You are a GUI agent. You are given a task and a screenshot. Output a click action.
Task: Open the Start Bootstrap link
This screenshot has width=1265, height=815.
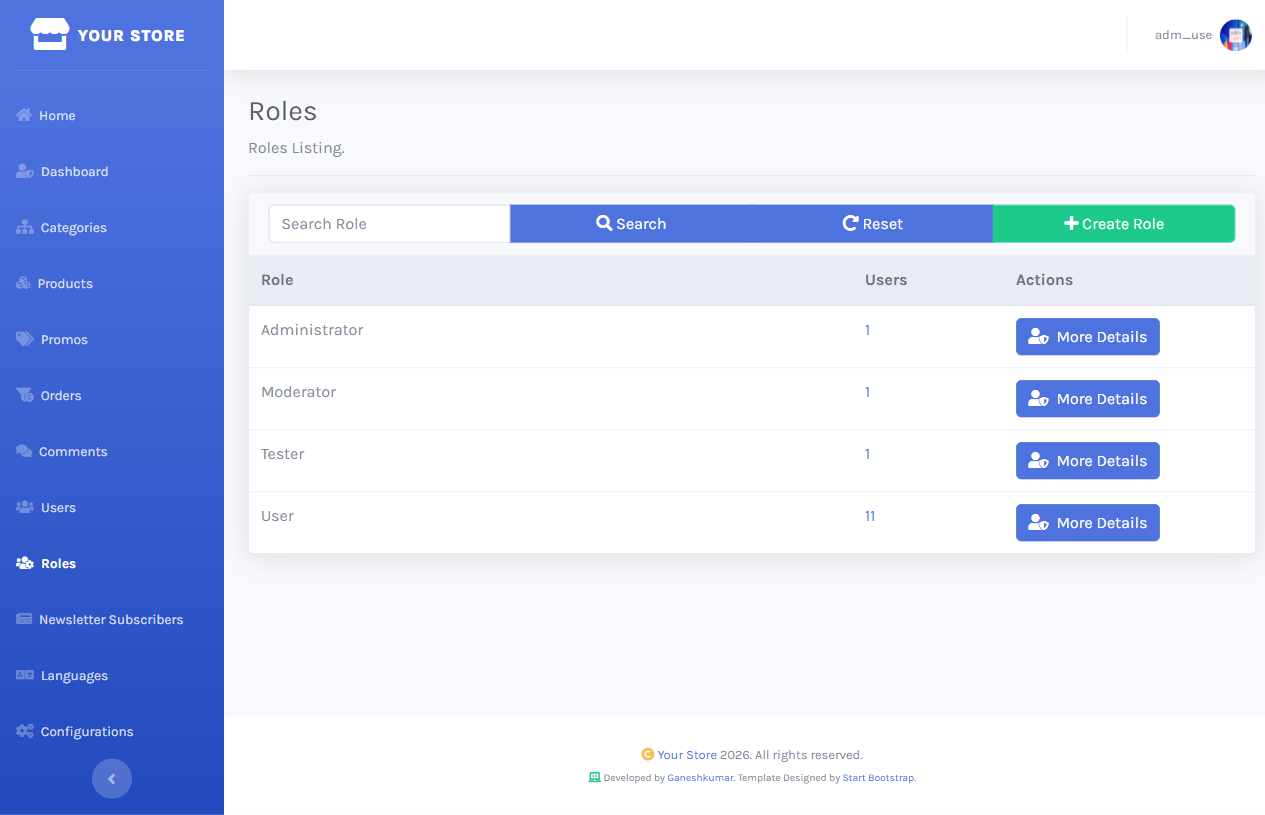point(878,778)
